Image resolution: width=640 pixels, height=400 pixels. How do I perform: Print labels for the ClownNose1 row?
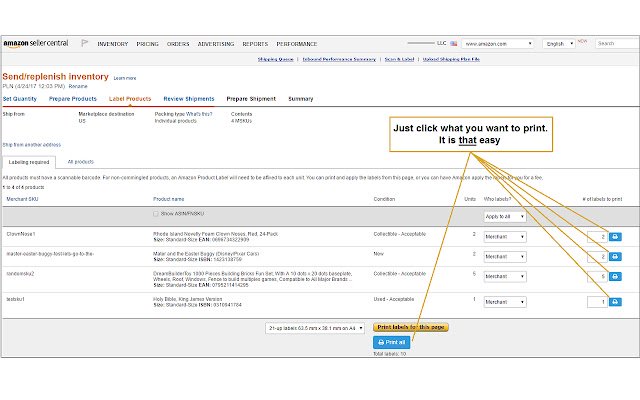coord(615,237)
